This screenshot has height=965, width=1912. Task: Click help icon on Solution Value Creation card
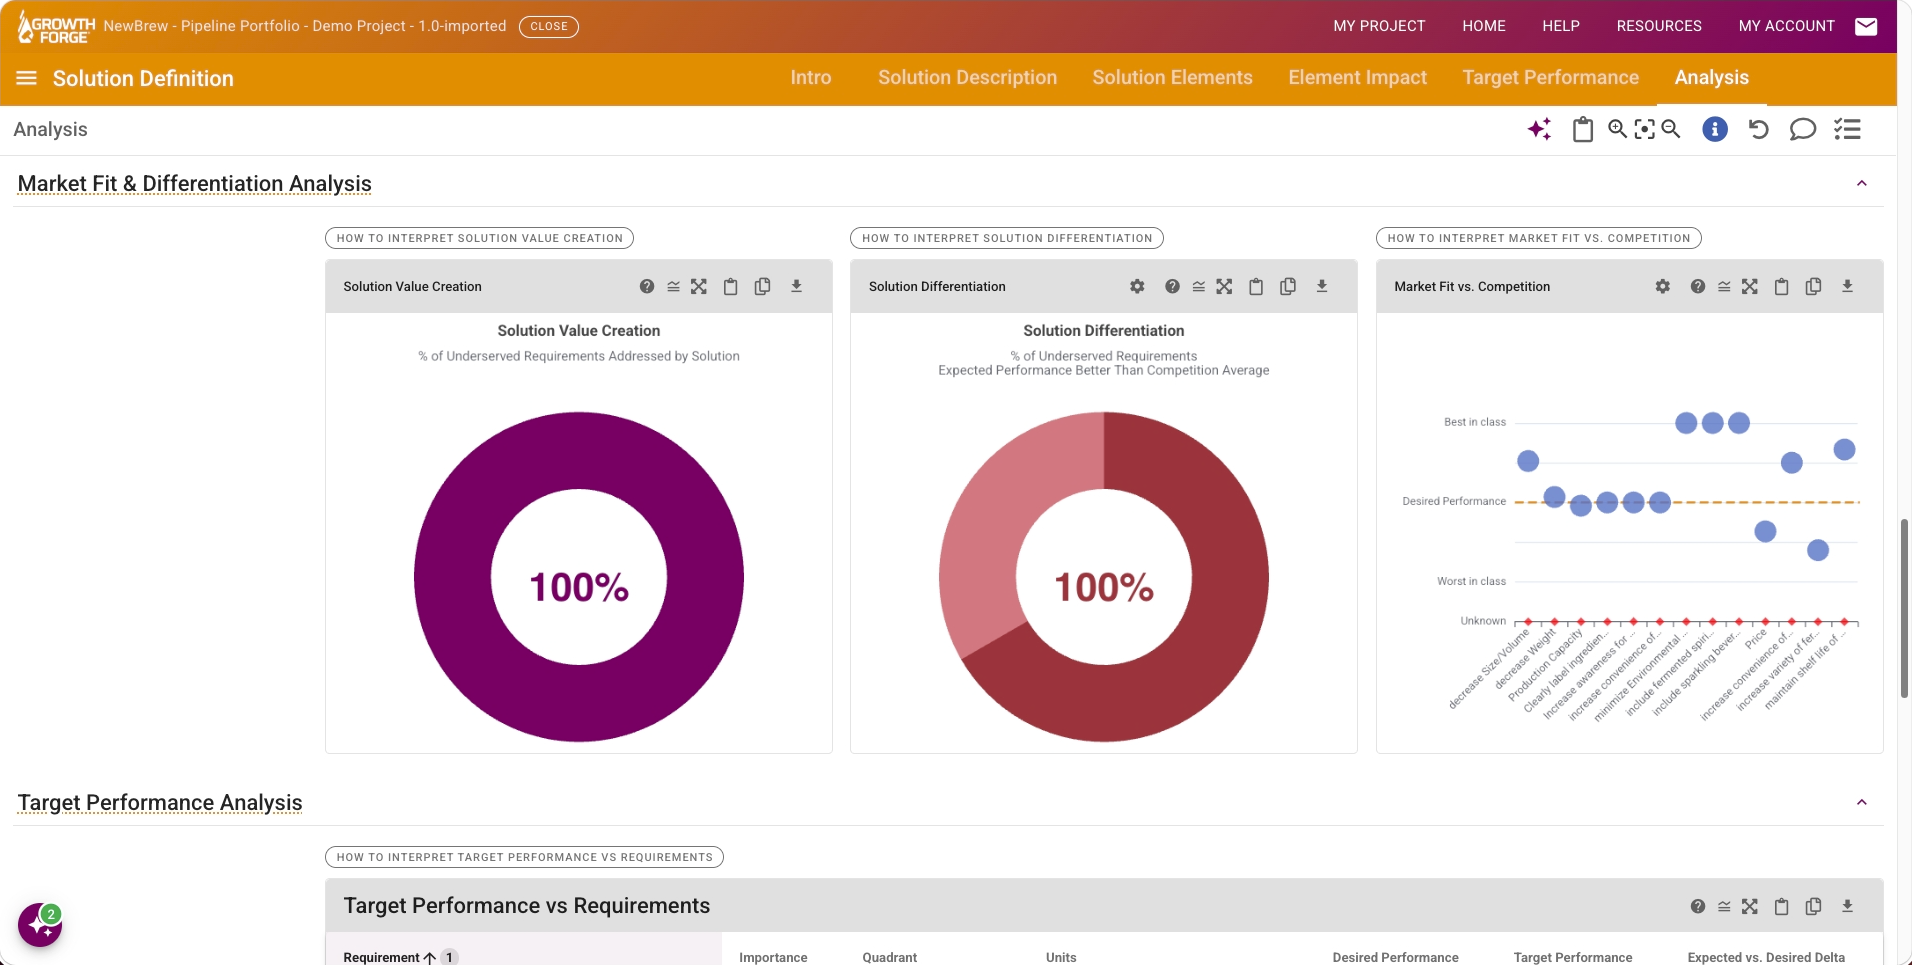[647, 287]
